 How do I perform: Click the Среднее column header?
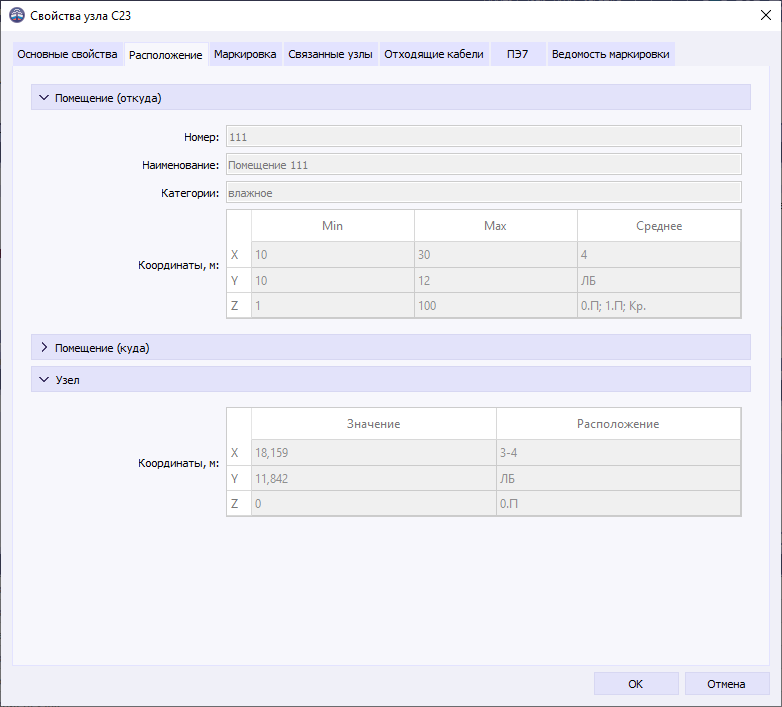[659, 226]
